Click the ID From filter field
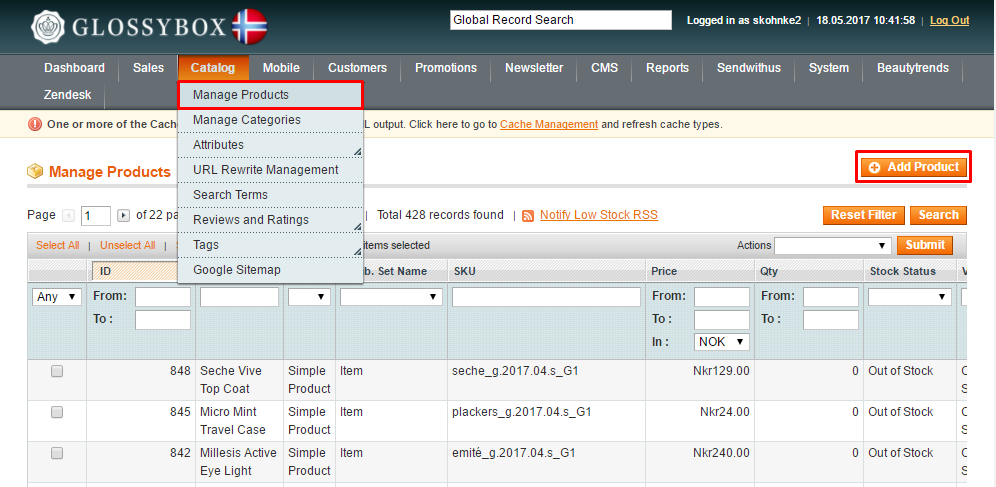The width and height of the screenshot is (996, 487). [x=163, y=297]
